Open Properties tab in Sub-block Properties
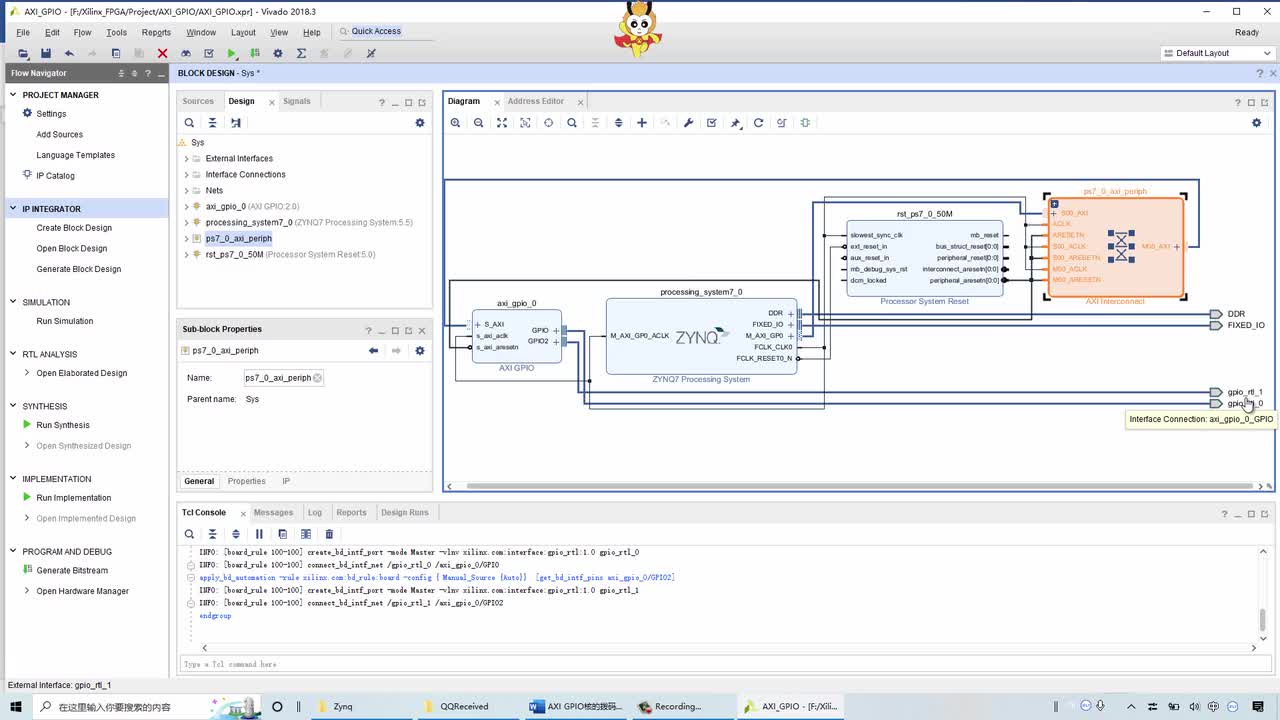Screen dimensions: 1280x720 246,481
